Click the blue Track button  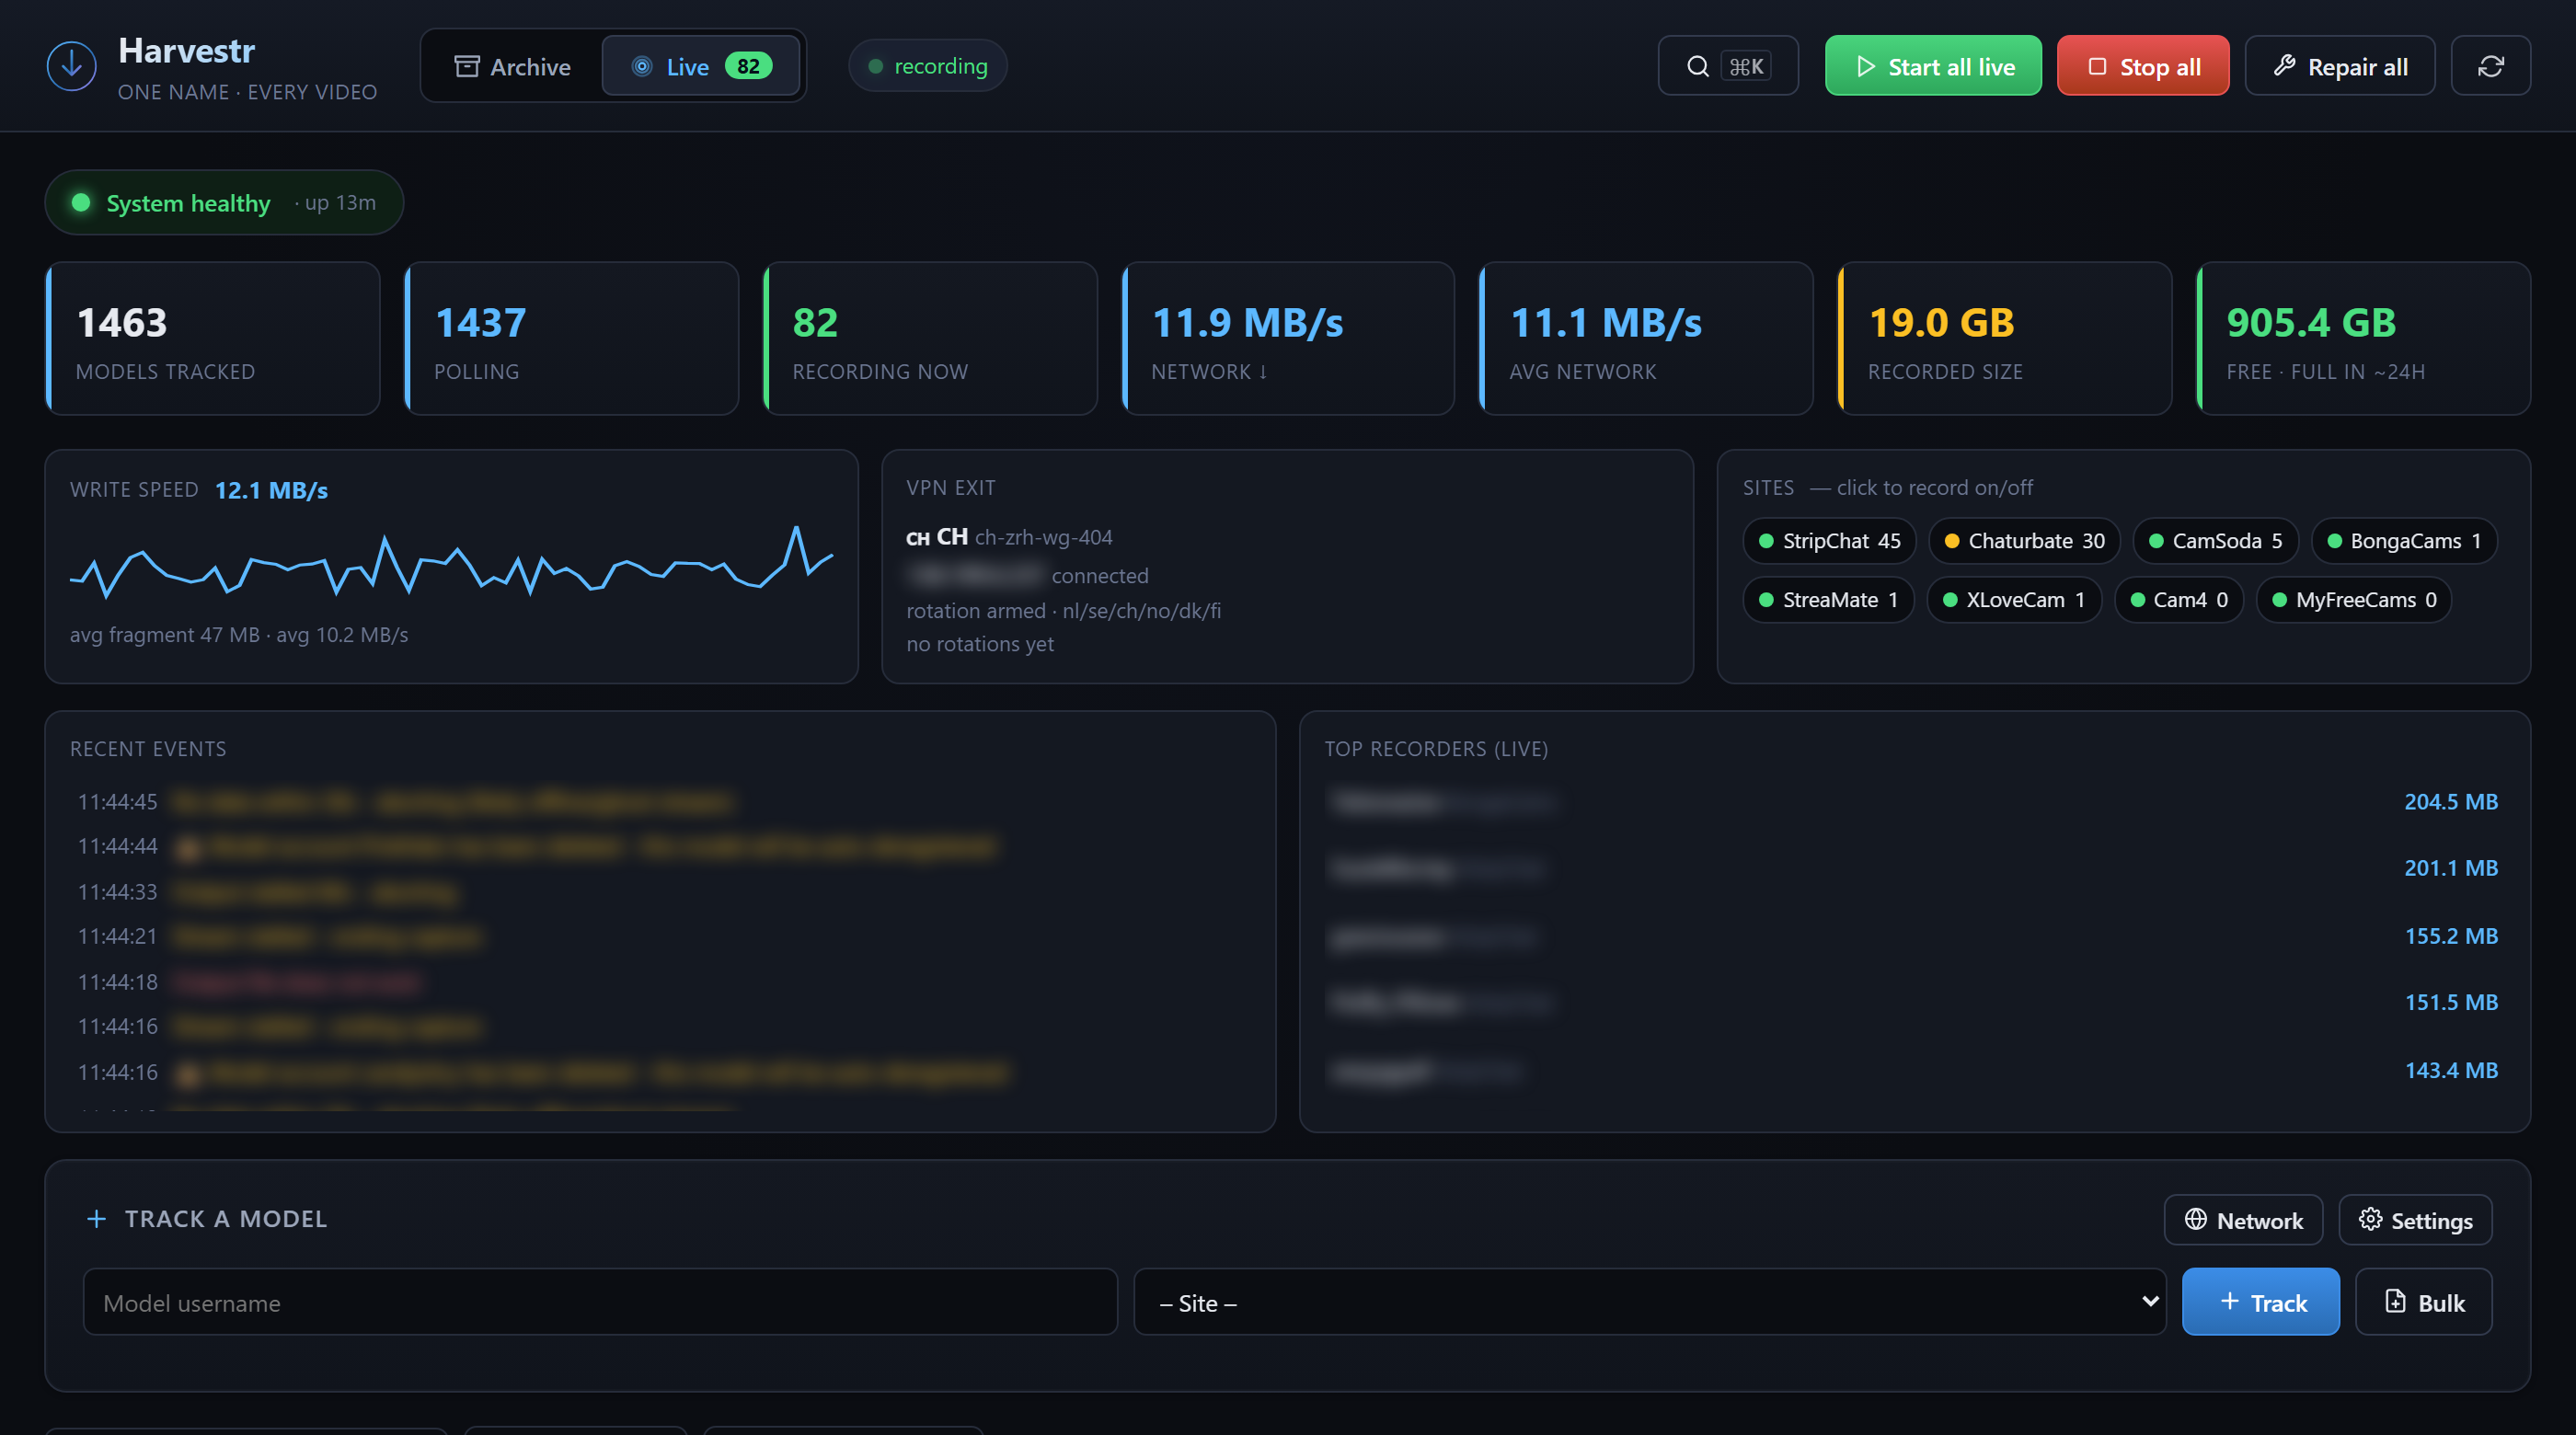point(2260,1302)
